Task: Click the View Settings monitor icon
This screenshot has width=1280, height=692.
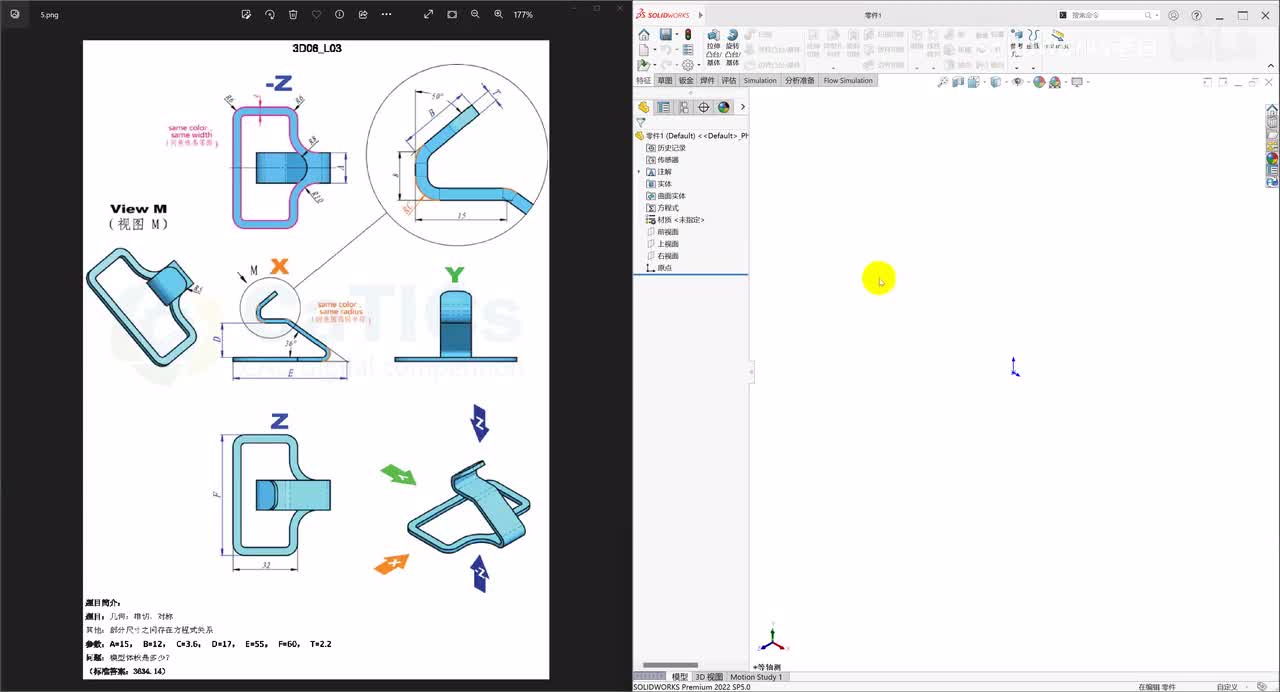Action: [1077, 82]
